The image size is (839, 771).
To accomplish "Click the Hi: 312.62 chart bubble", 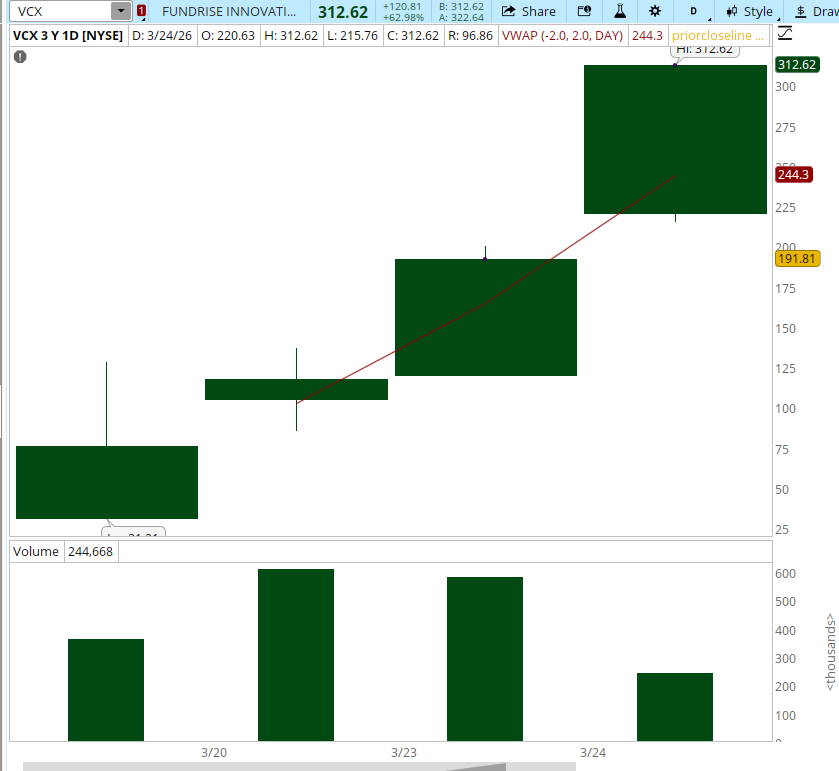I will pos(705,50).
